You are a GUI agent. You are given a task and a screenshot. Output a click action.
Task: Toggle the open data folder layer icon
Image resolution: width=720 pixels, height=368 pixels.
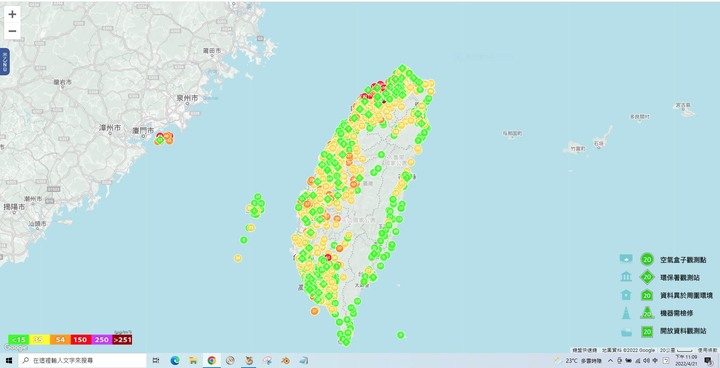pyautogui.click(x=626, y=331)
